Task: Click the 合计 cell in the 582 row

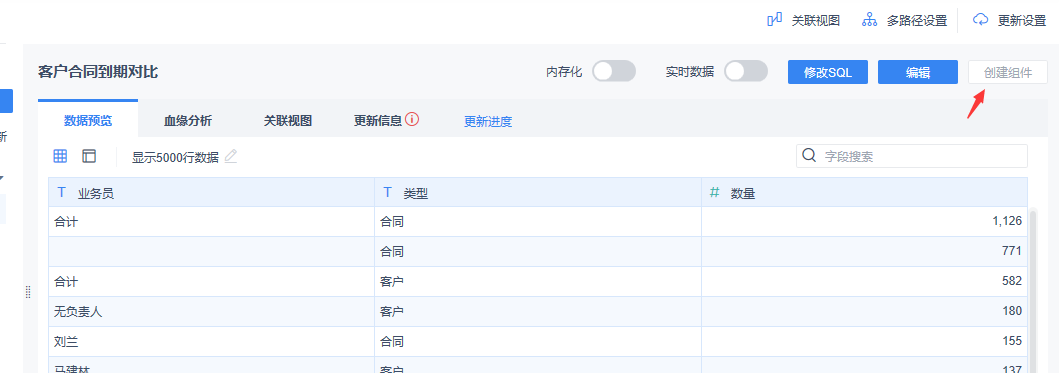Action: [x=211, y=281]
